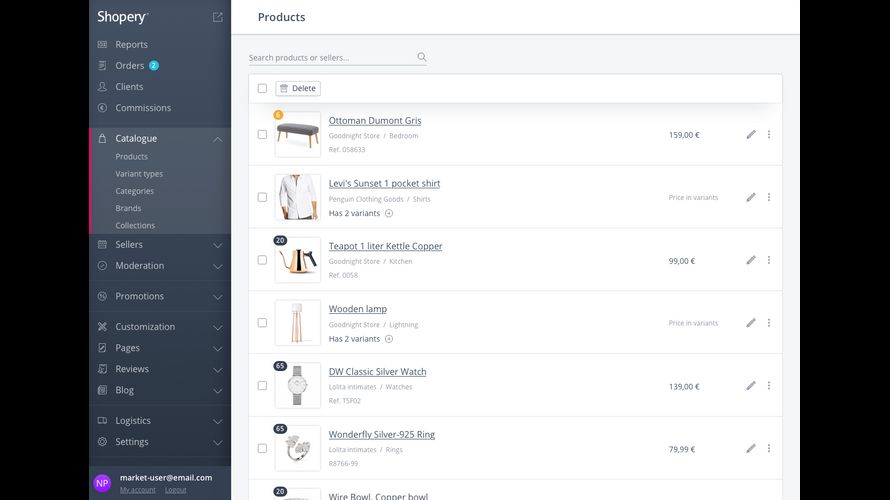This screenshot has height=500, width=890.
Task: Click the Ottoman Dumont Gris thumbnail
Action: pyautogui.click(x=297, y=135)
